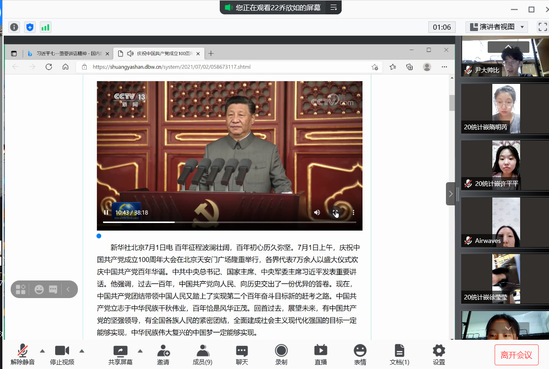549x369 pixels.
Task: Add a new browser tab
Action: 211,54
